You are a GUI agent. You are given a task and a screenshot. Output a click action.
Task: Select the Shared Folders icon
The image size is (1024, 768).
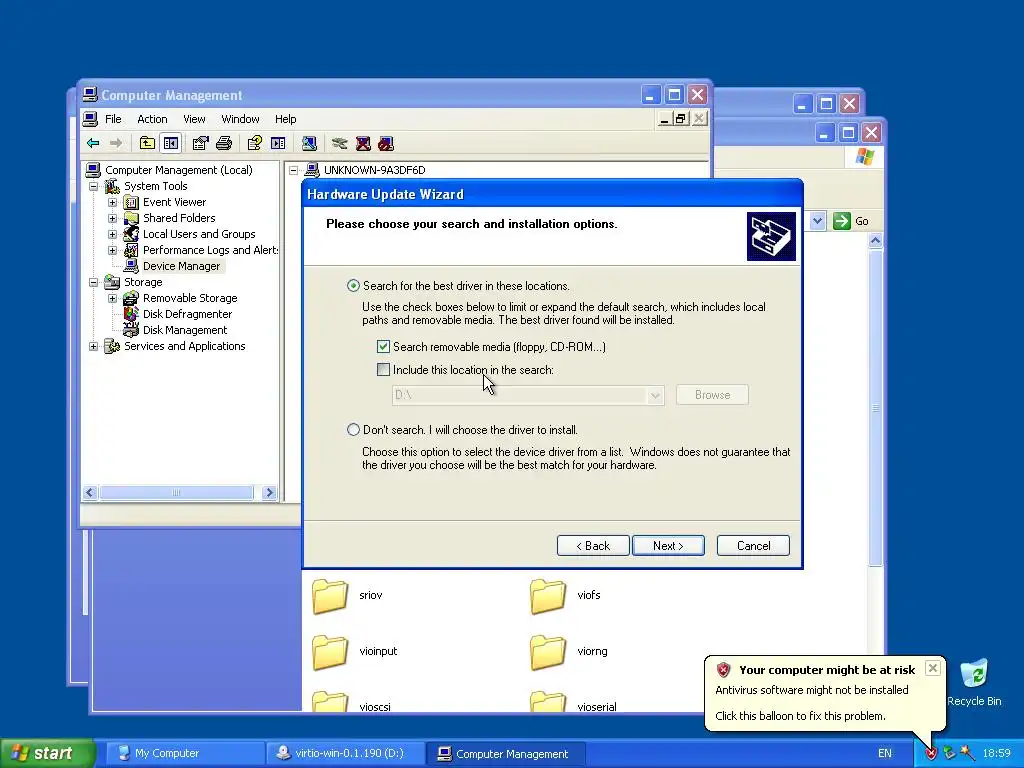coord(131,218)
